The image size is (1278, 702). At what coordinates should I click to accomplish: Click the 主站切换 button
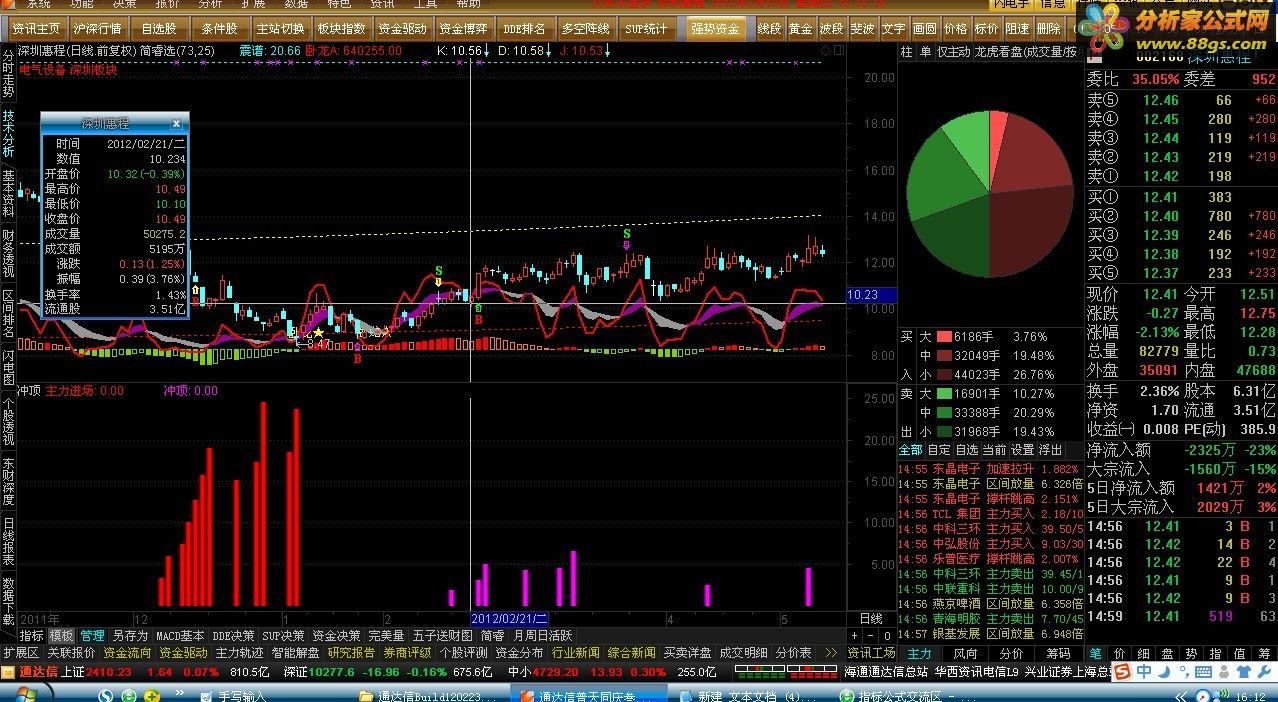[280, 28]
